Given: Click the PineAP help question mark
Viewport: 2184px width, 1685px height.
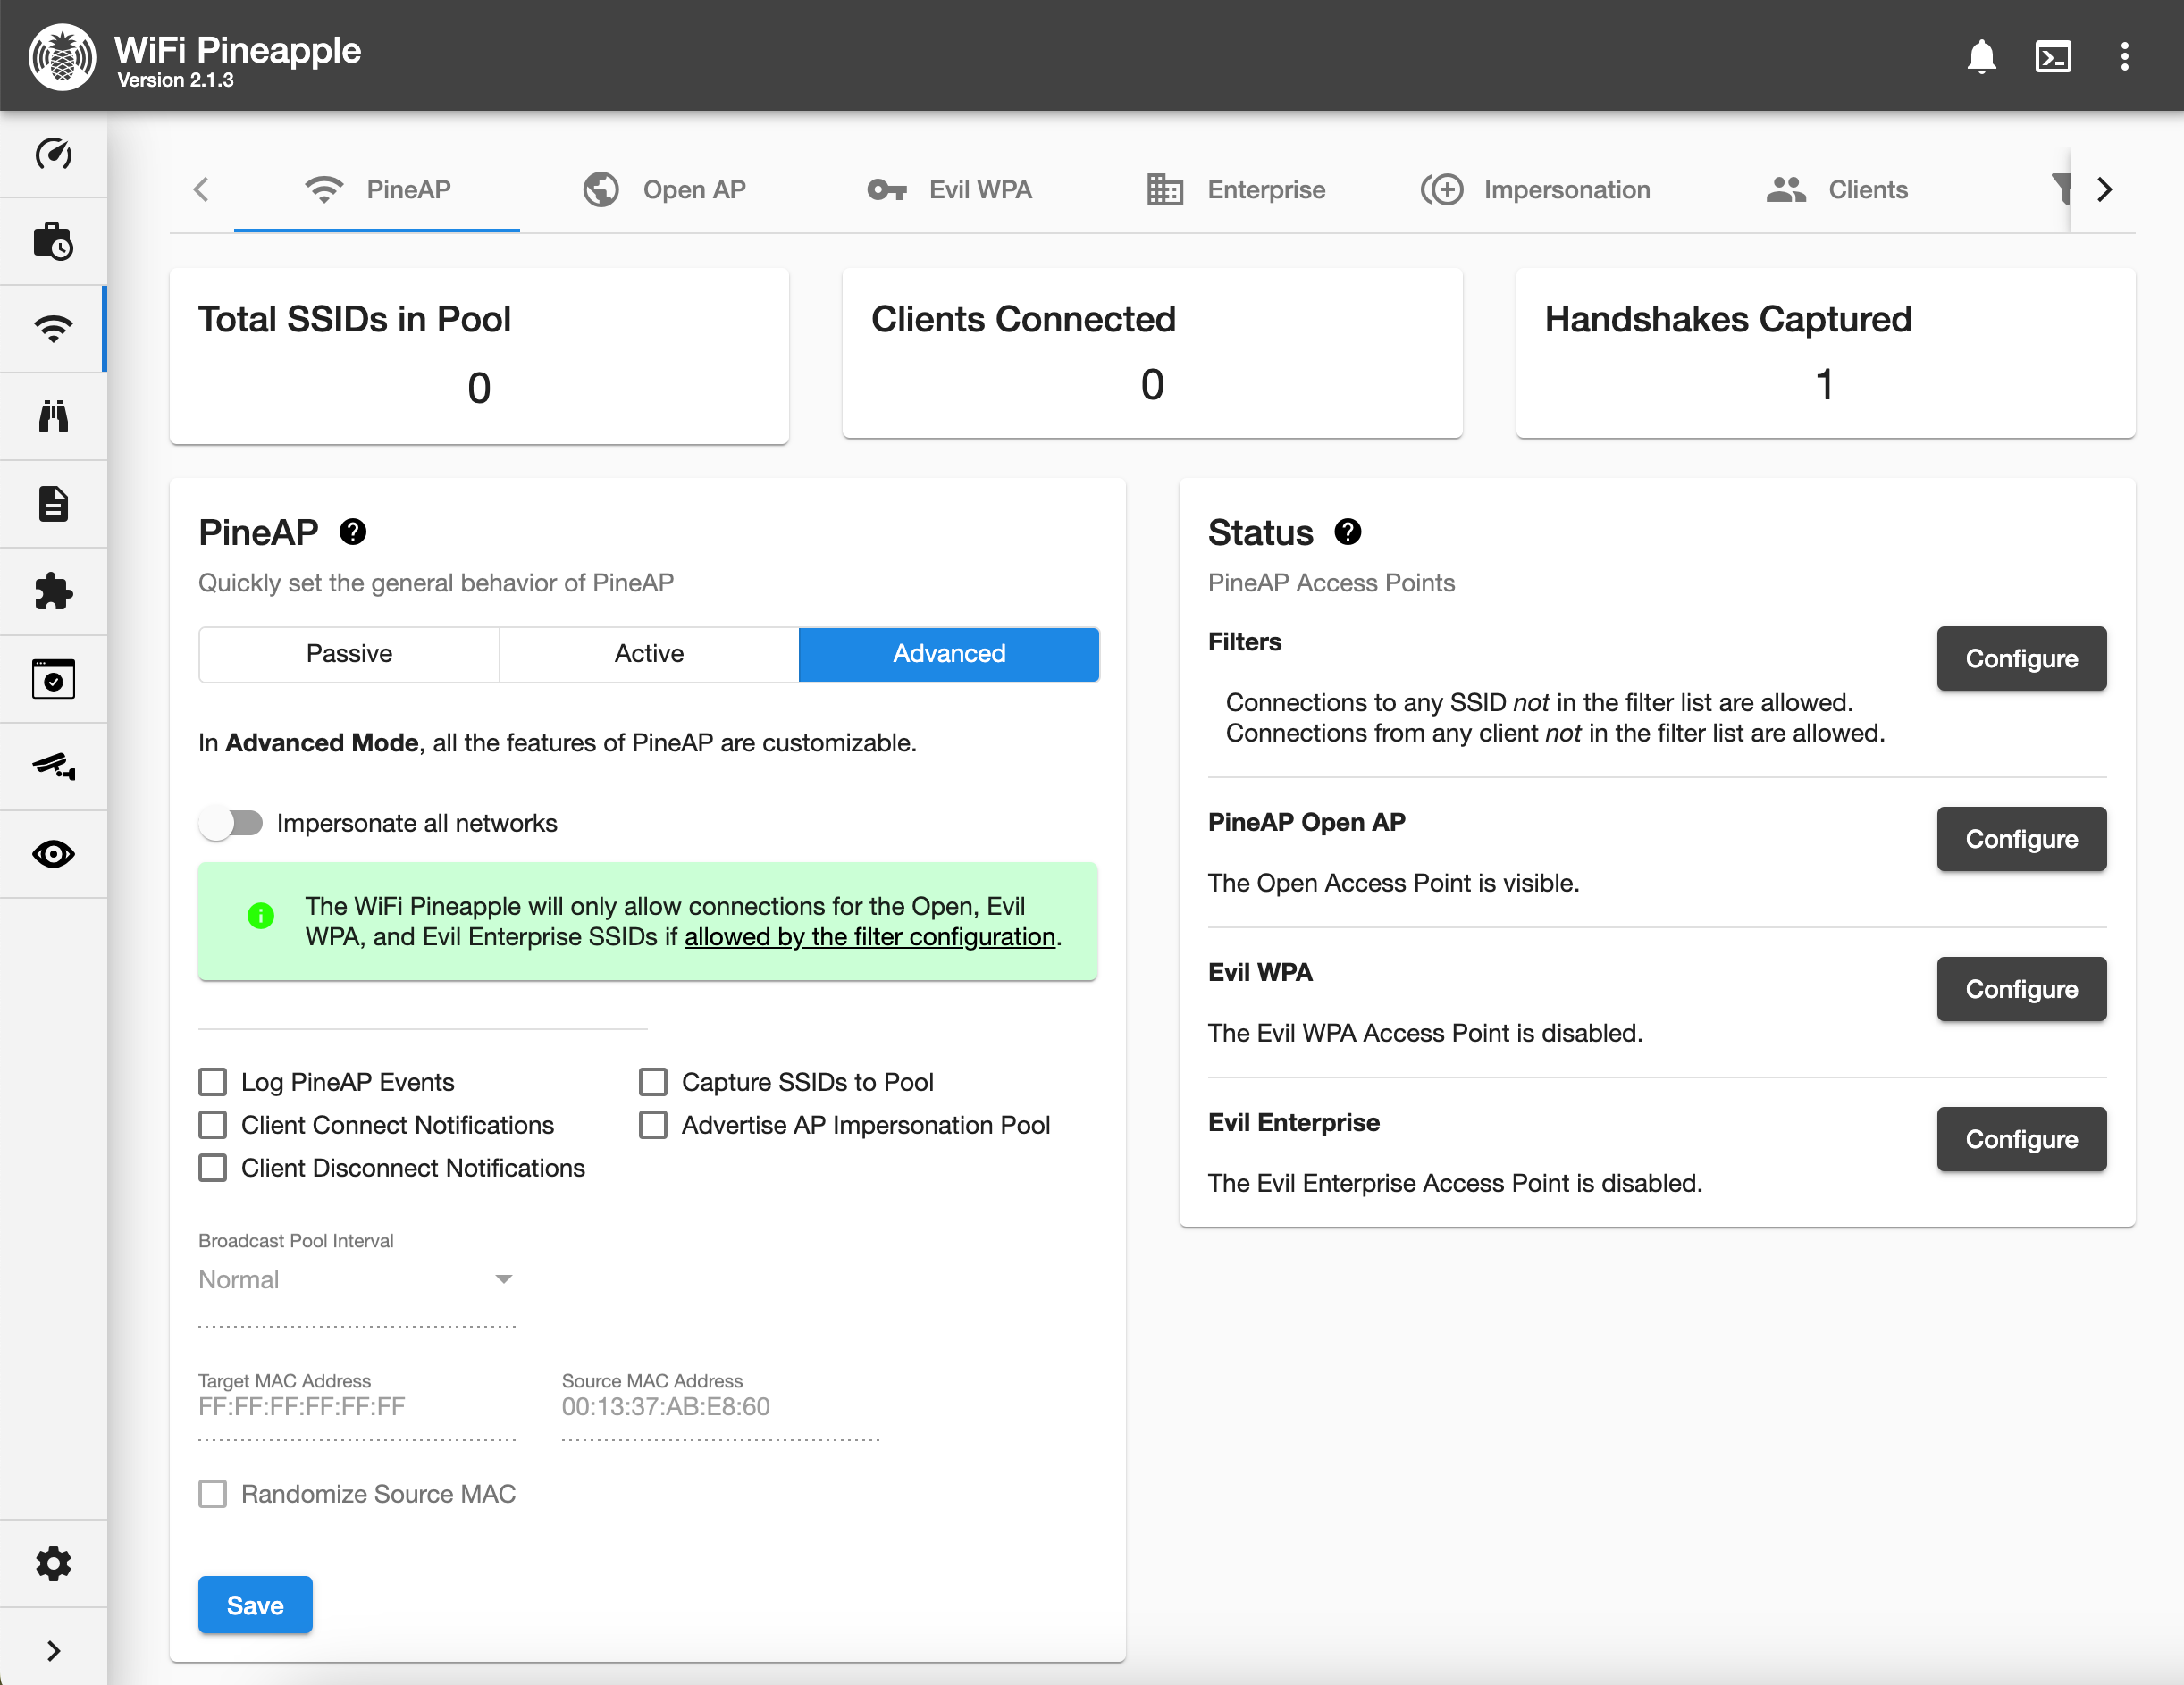Looking at the screenshot, I should pyautogui.click(x=352, y=532).
